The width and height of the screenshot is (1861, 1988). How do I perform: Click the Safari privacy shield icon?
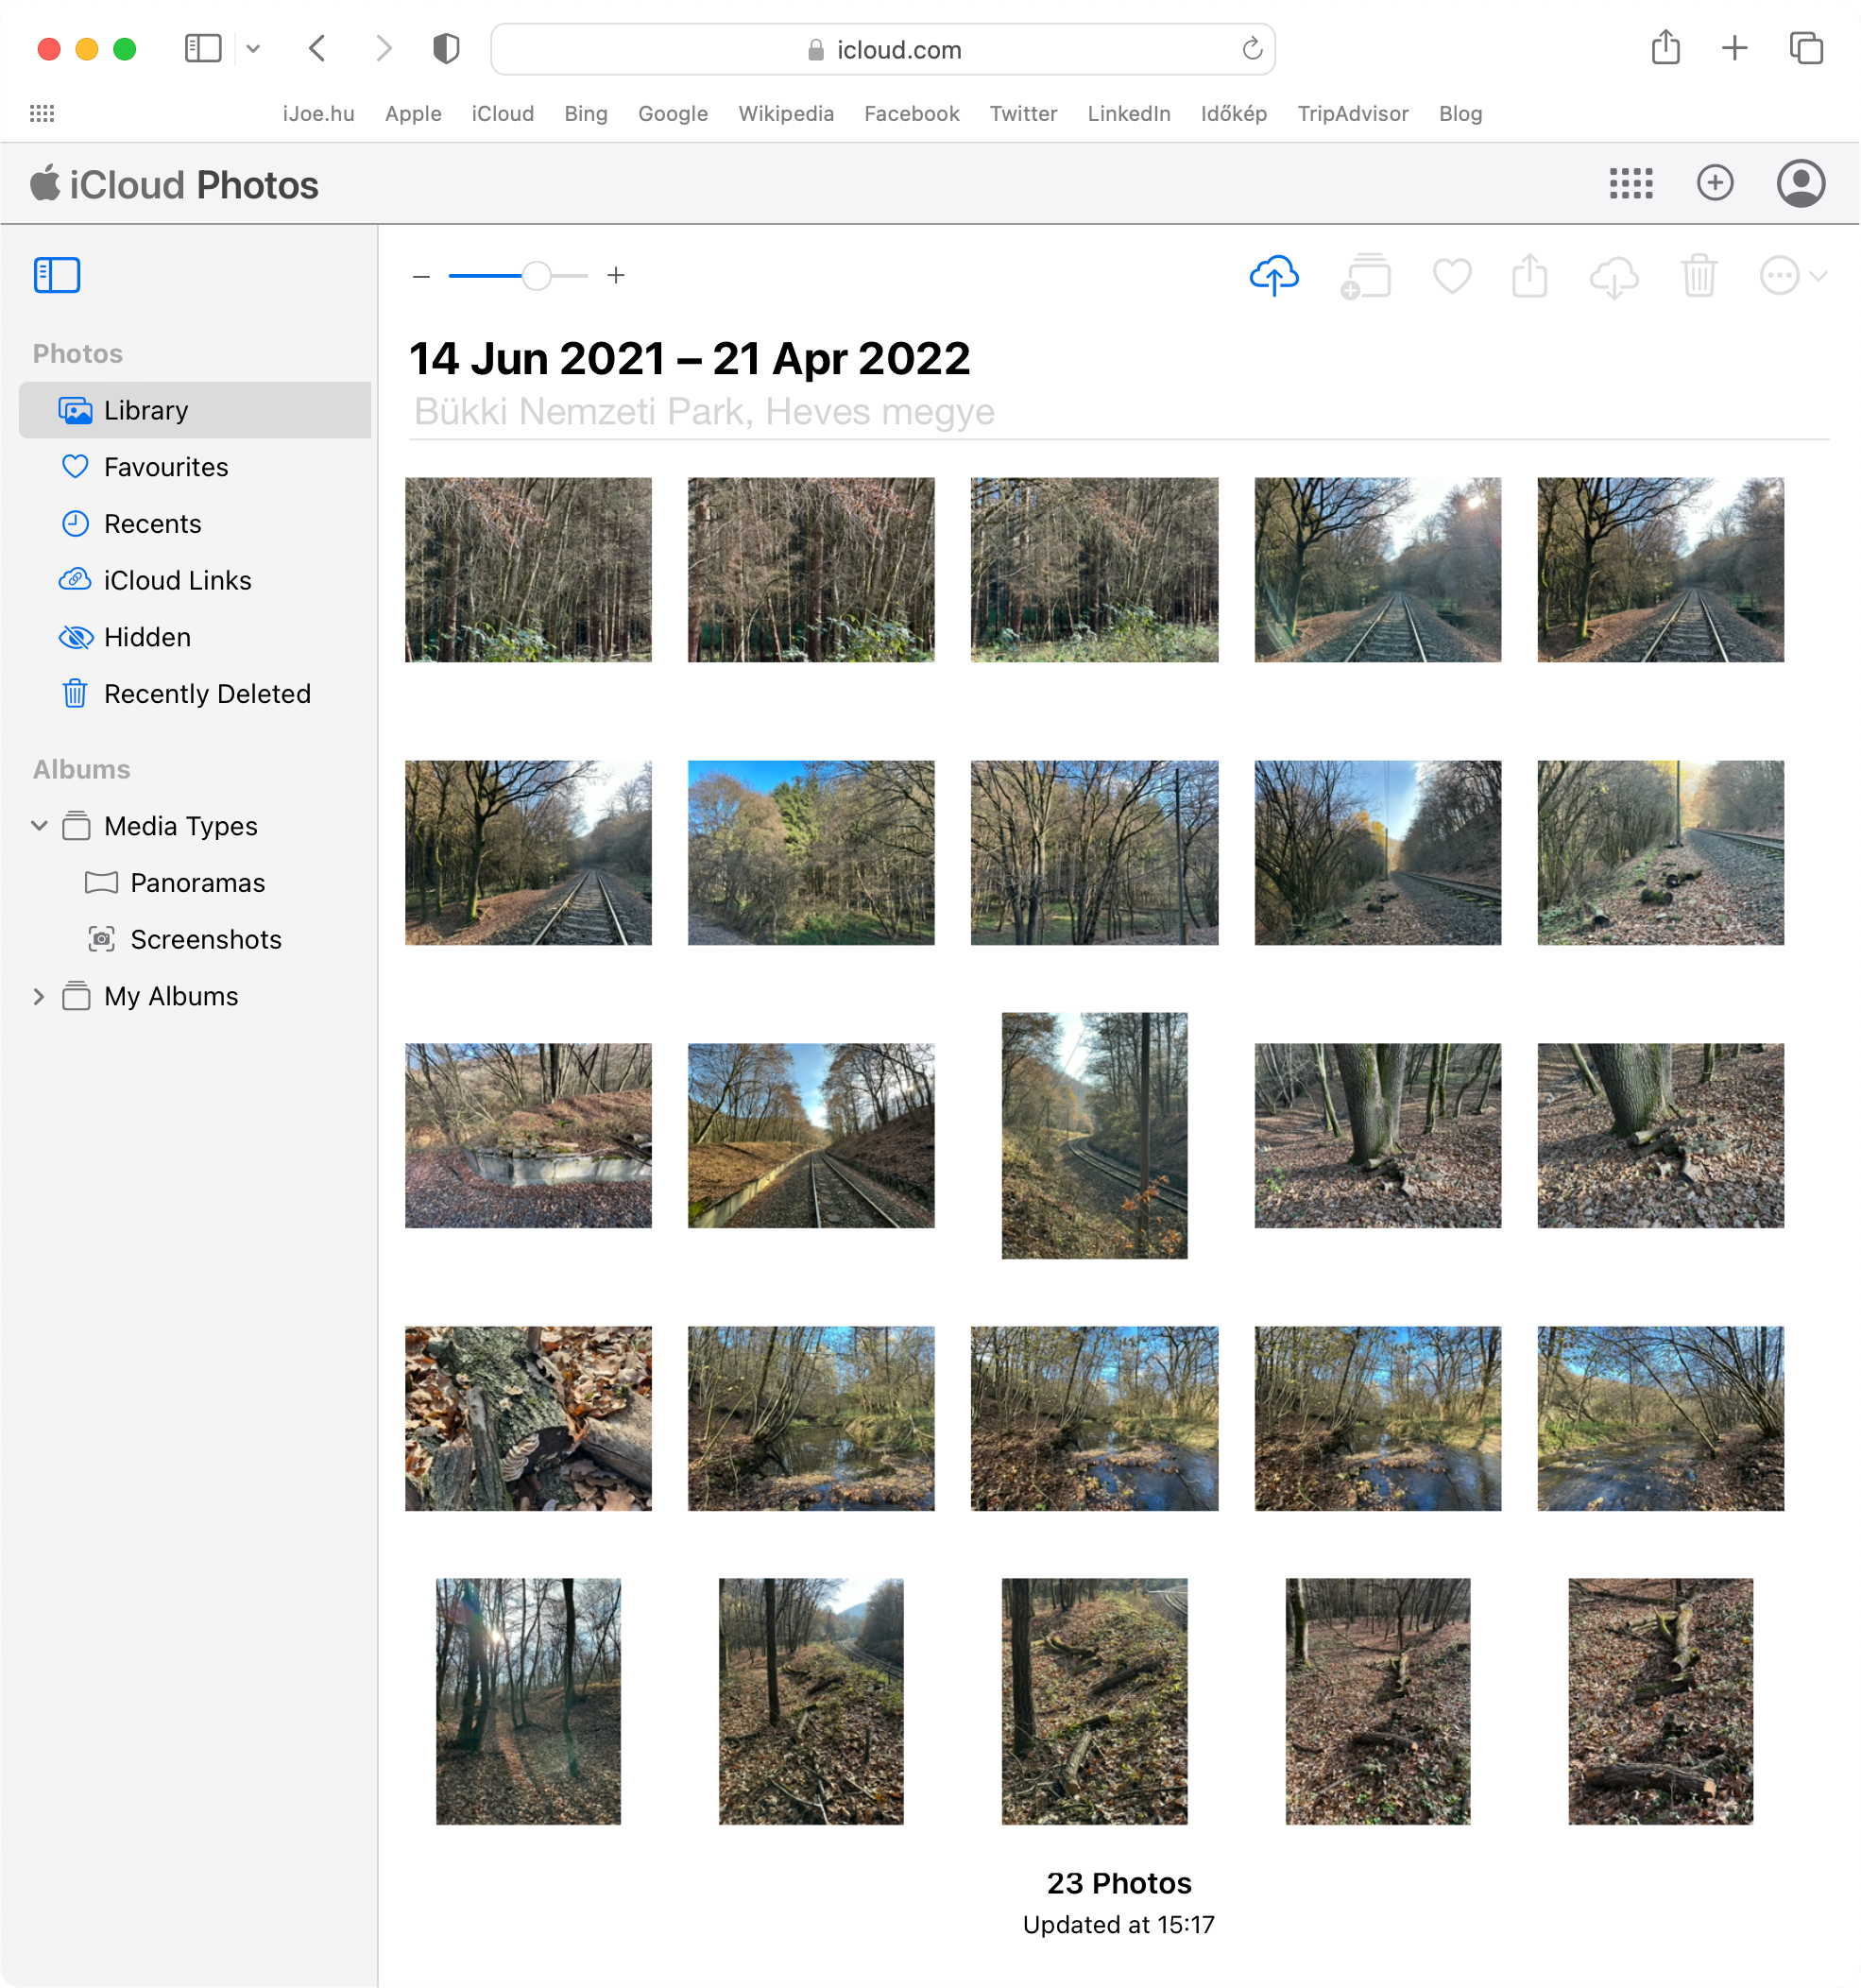[446, 49]
